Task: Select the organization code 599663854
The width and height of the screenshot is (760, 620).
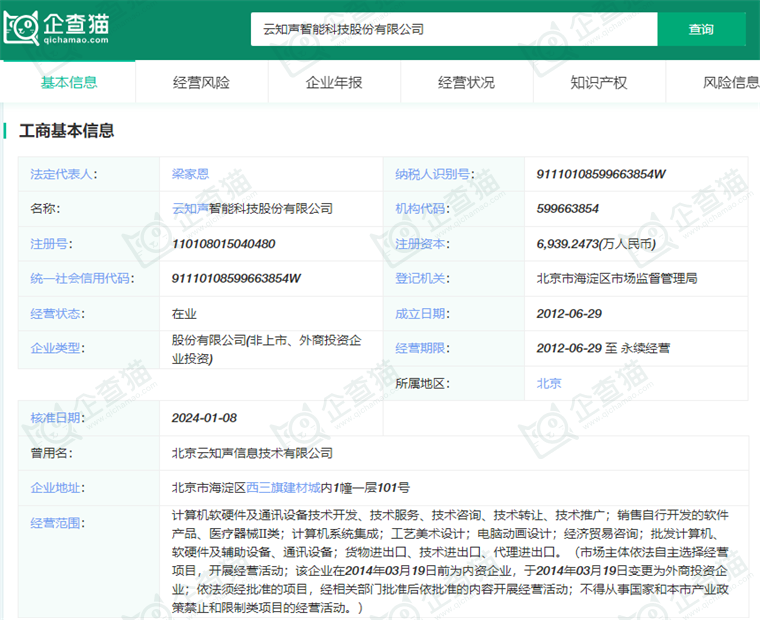Action: 568,209
